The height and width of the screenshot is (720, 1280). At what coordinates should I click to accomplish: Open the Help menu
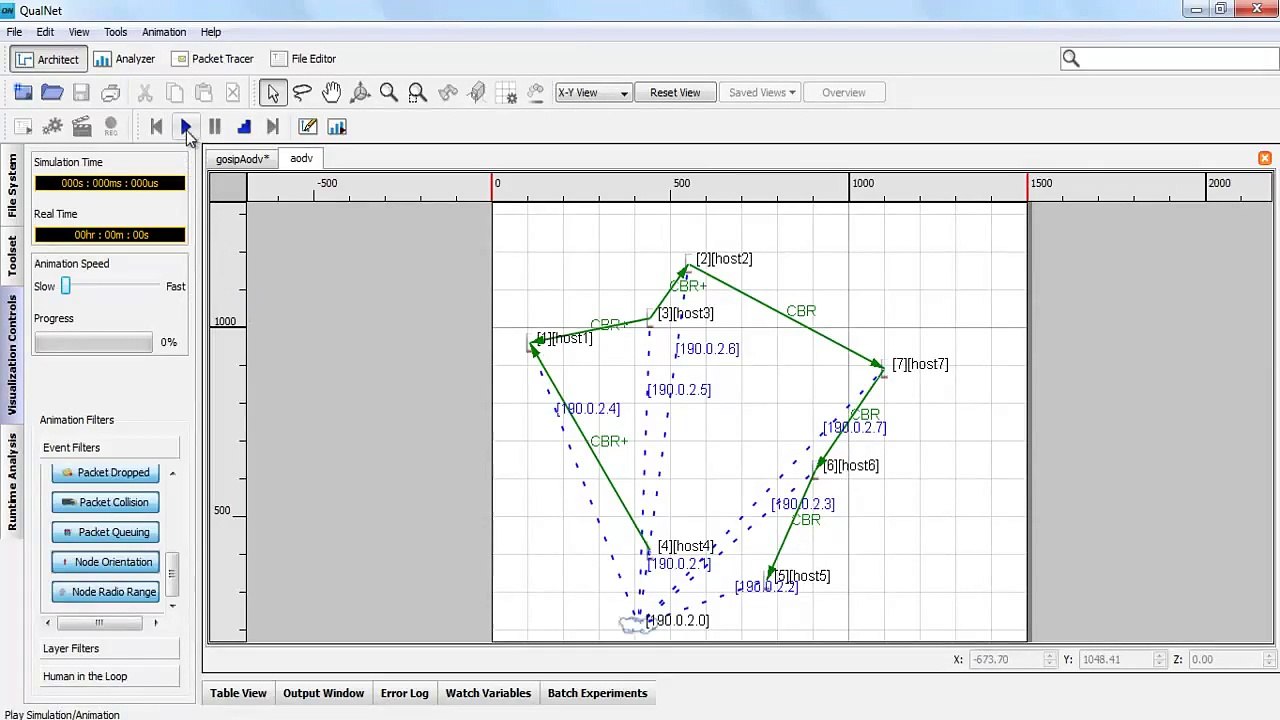(x=211, y=32)
